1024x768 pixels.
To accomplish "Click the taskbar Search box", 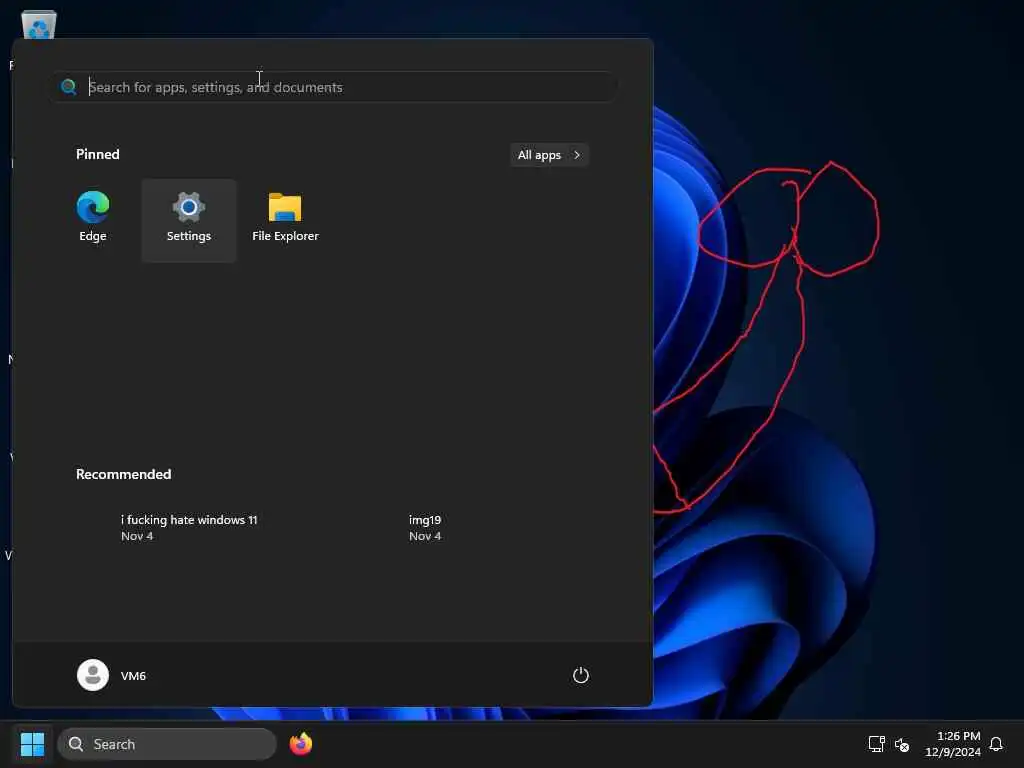I will point(167,744).
